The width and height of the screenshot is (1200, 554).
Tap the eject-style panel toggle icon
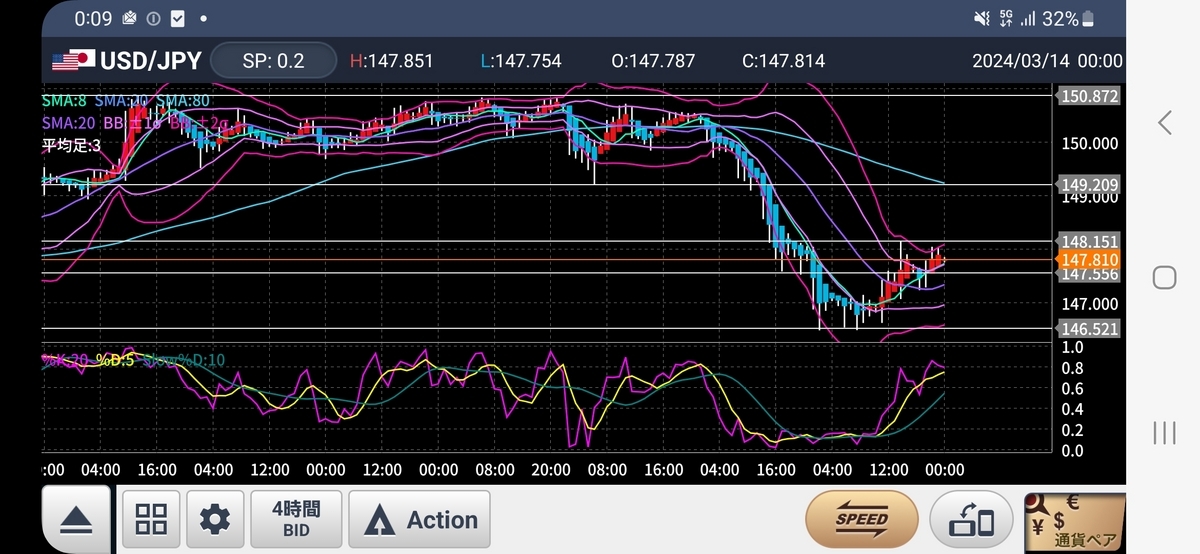click(x=77, y=519)
